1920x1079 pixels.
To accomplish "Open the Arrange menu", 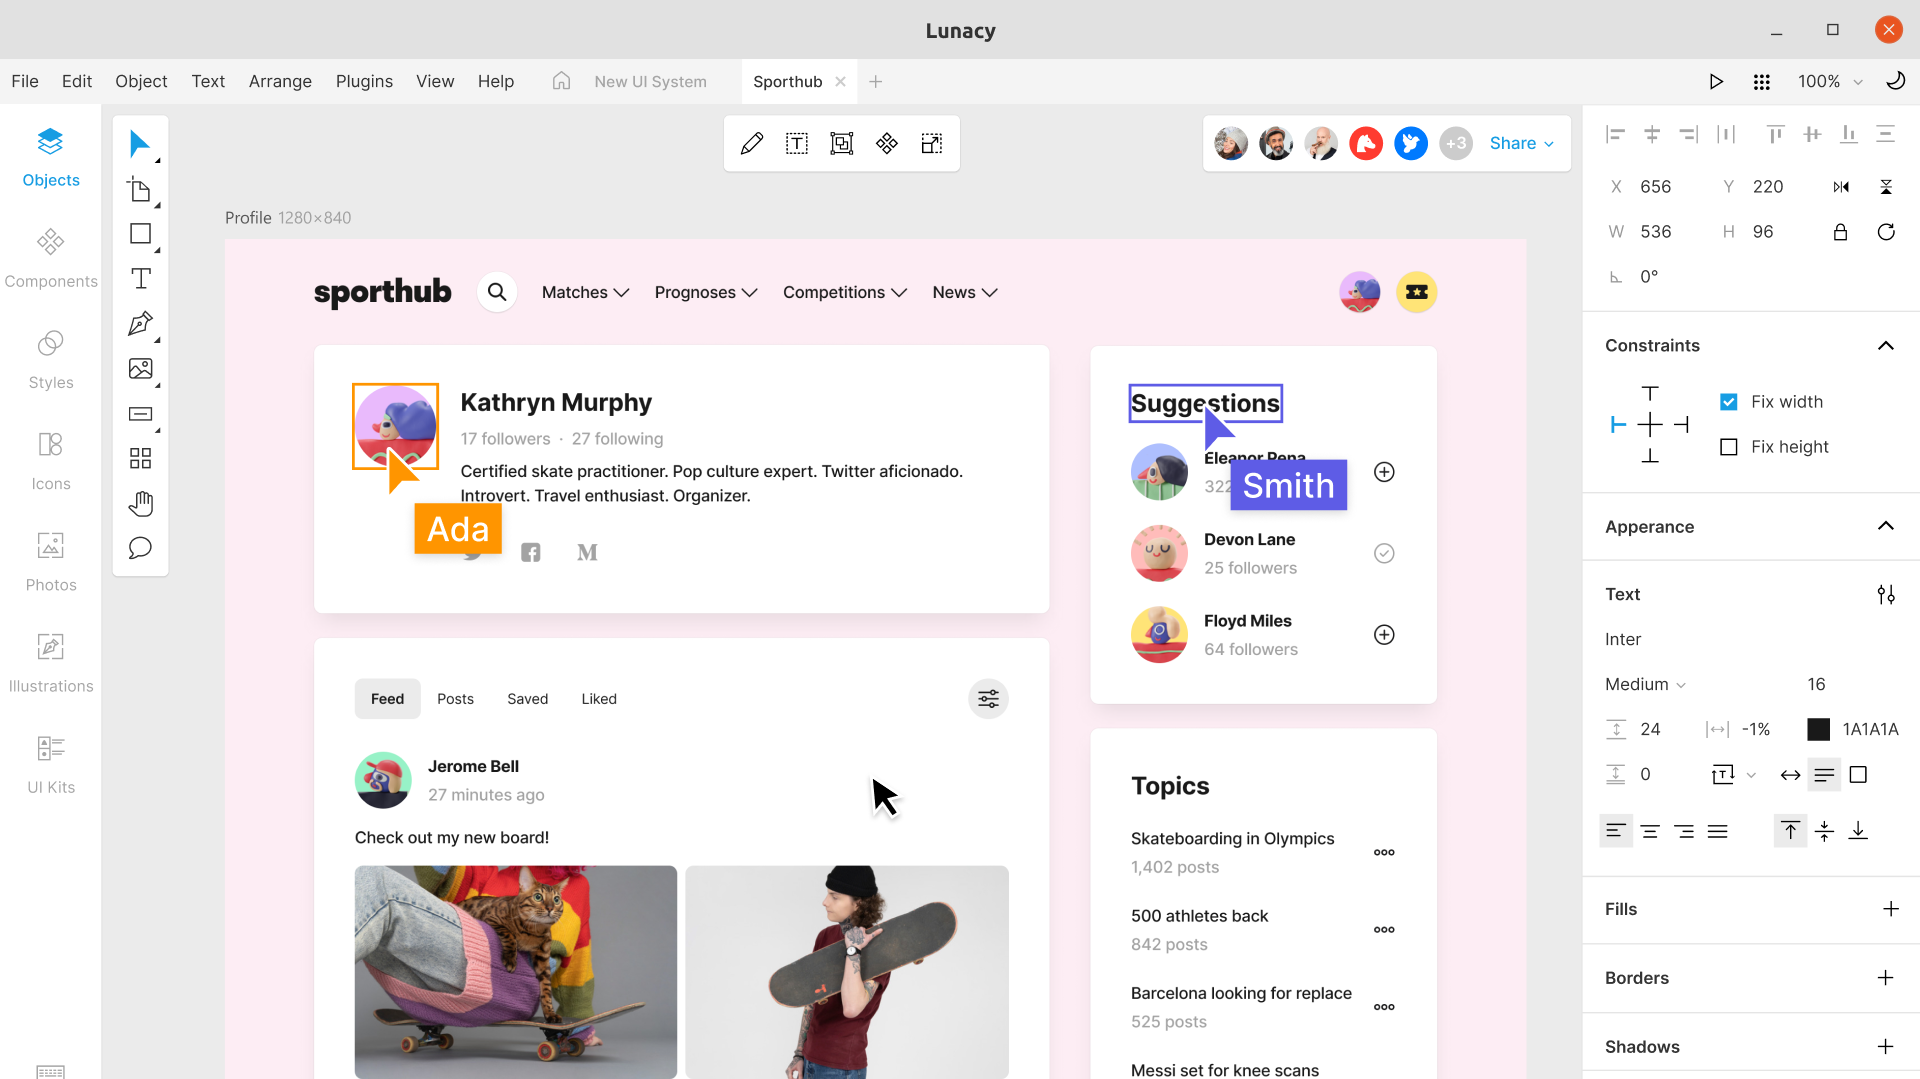I will point(280,82).
